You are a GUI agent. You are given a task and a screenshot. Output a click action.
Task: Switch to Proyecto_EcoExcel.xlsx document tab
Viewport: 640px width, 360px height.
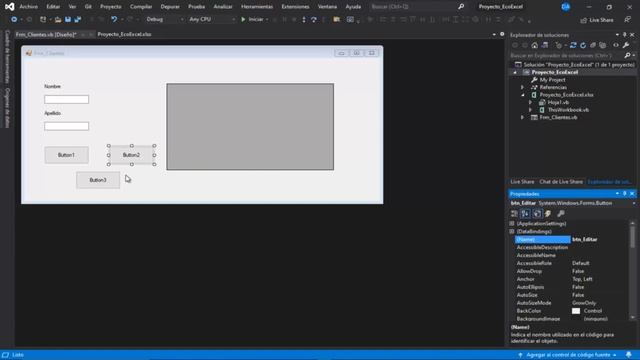[124, 34]
